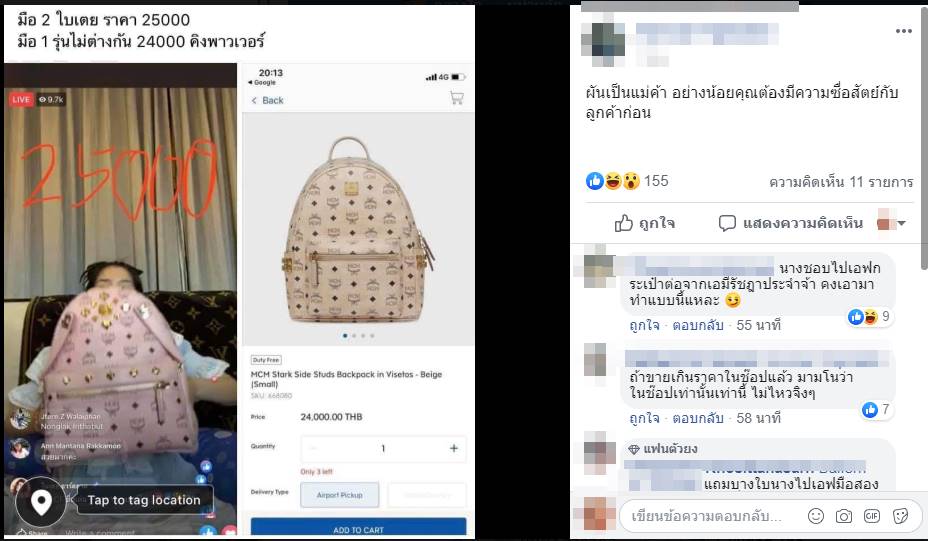928x541 pixels.
Task: Open the emoji picker in reply box
Action: tap(816, 516)
